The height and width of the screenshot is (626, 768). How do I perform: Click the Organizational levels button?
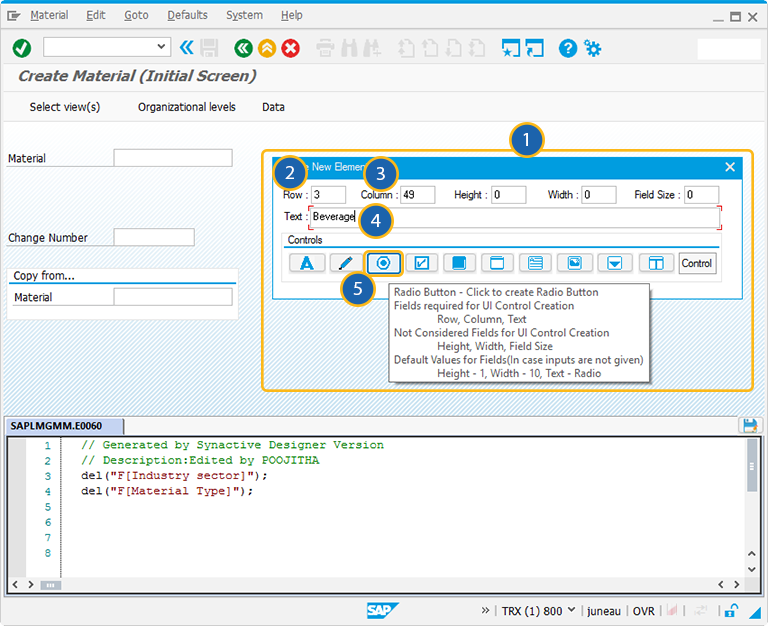click(187, 107)
